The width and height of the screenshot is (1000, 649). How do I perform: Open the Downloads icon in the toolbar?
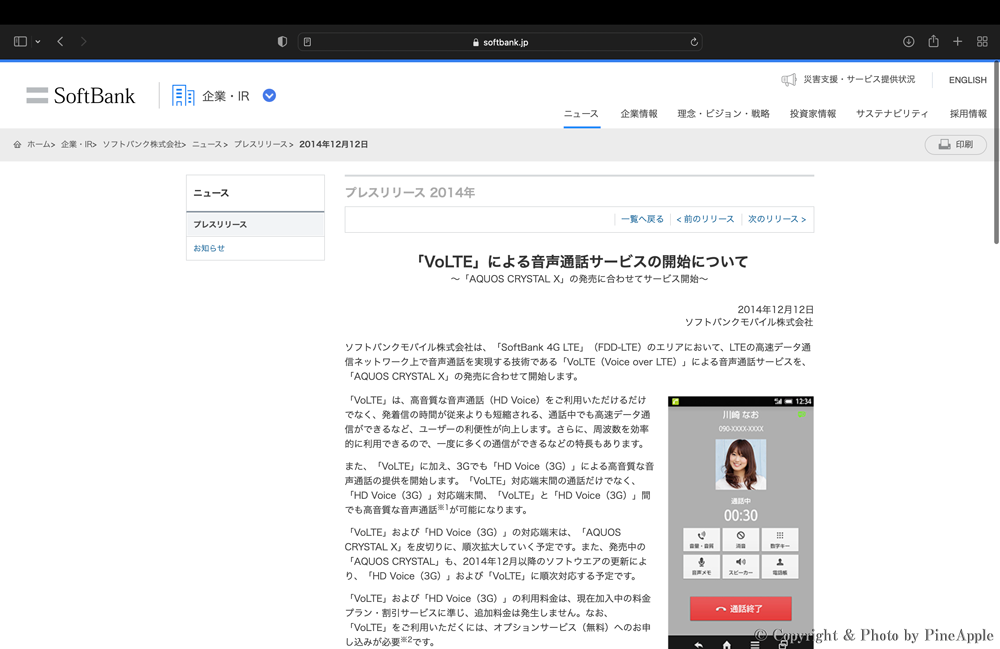[x=909, y=41]
